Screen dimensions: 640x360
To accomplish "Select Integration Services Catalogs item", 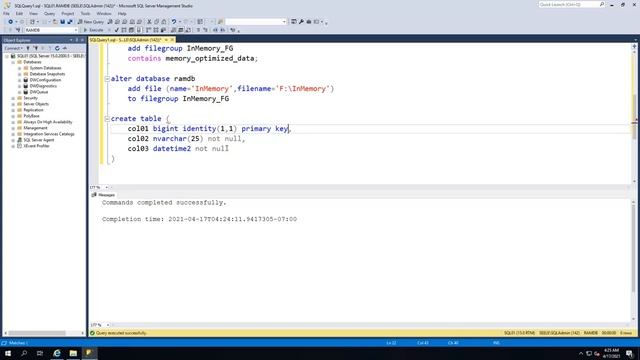I will pos(49,134).
